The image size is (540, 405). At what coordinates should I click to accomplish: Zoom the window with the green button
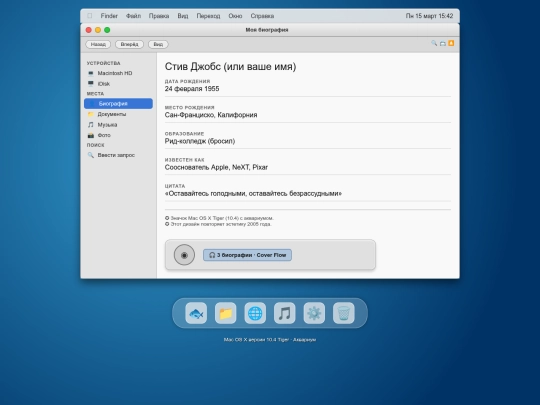(107, 30)
